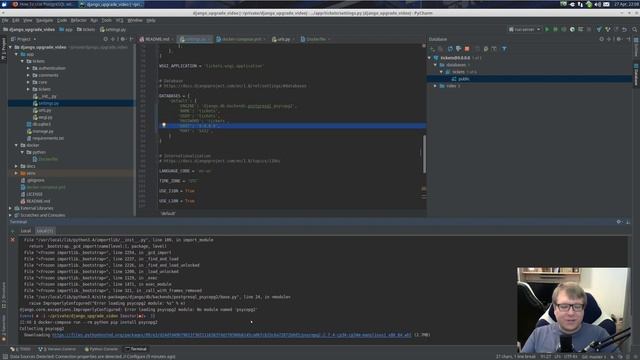
Task: Click the psycopg2 download URL link in terminal
Action: [231, 335]
